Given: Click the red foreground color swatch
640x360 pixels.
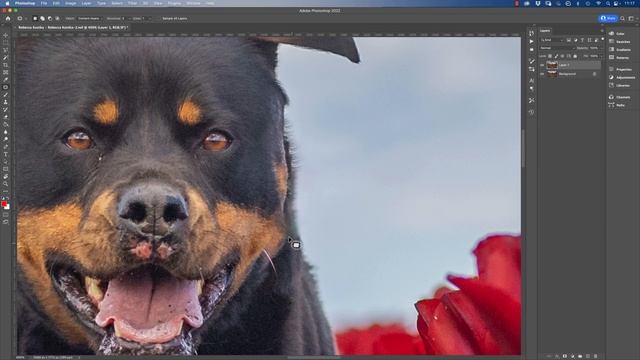Looking at the screenshot, I should click(4, 204).
